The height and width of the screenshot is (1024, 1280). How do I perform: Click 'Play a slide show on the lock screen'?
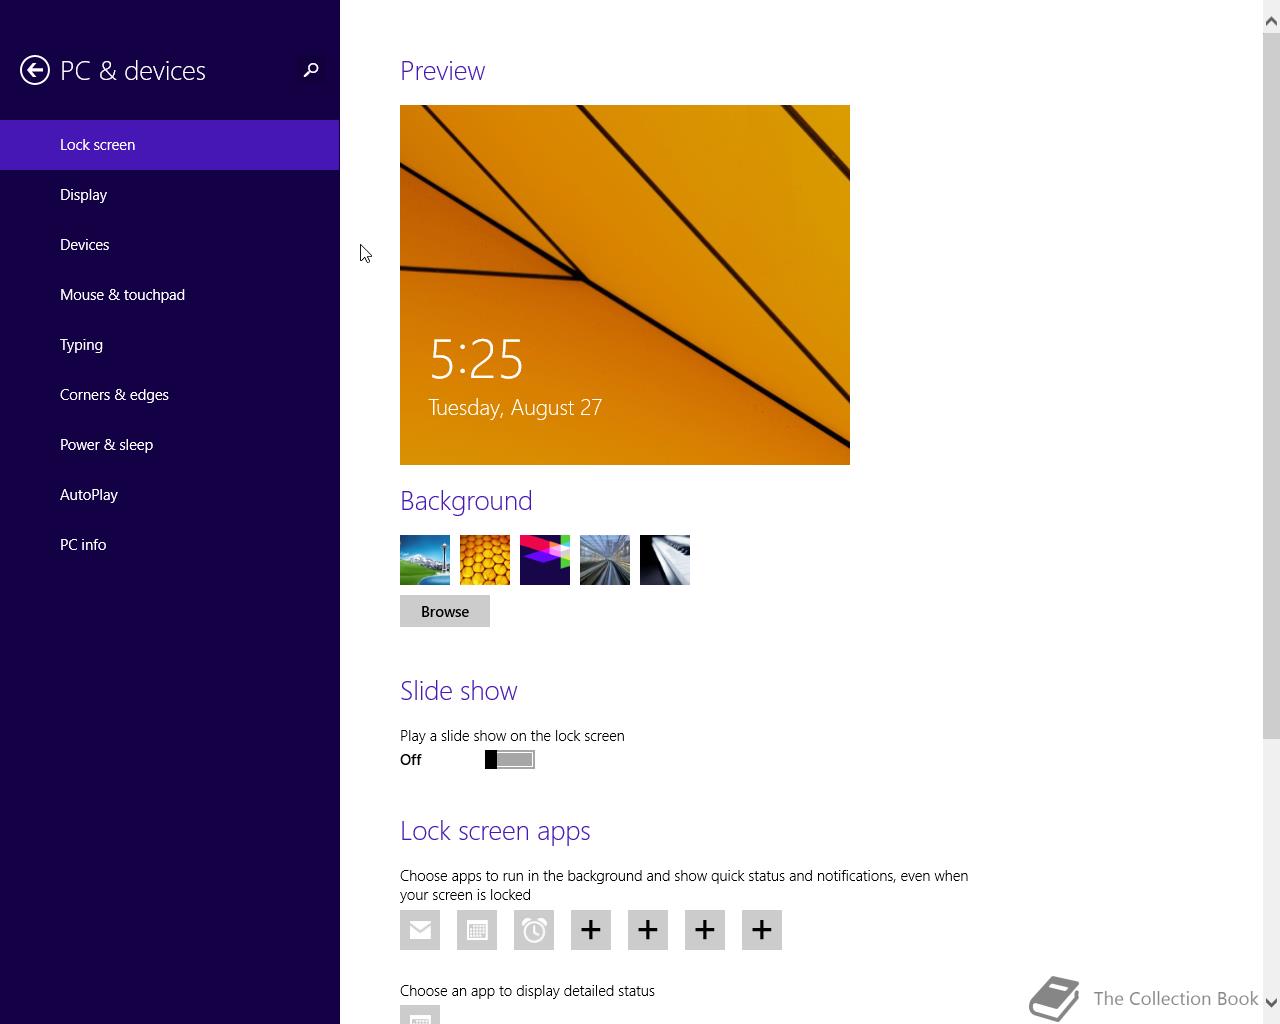pos(512,736)
